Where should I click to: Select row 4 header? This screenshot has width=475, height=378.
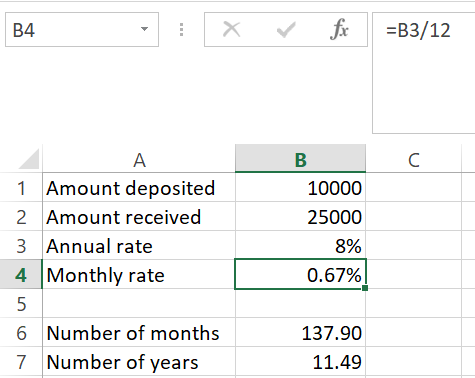tap(21, 274)
